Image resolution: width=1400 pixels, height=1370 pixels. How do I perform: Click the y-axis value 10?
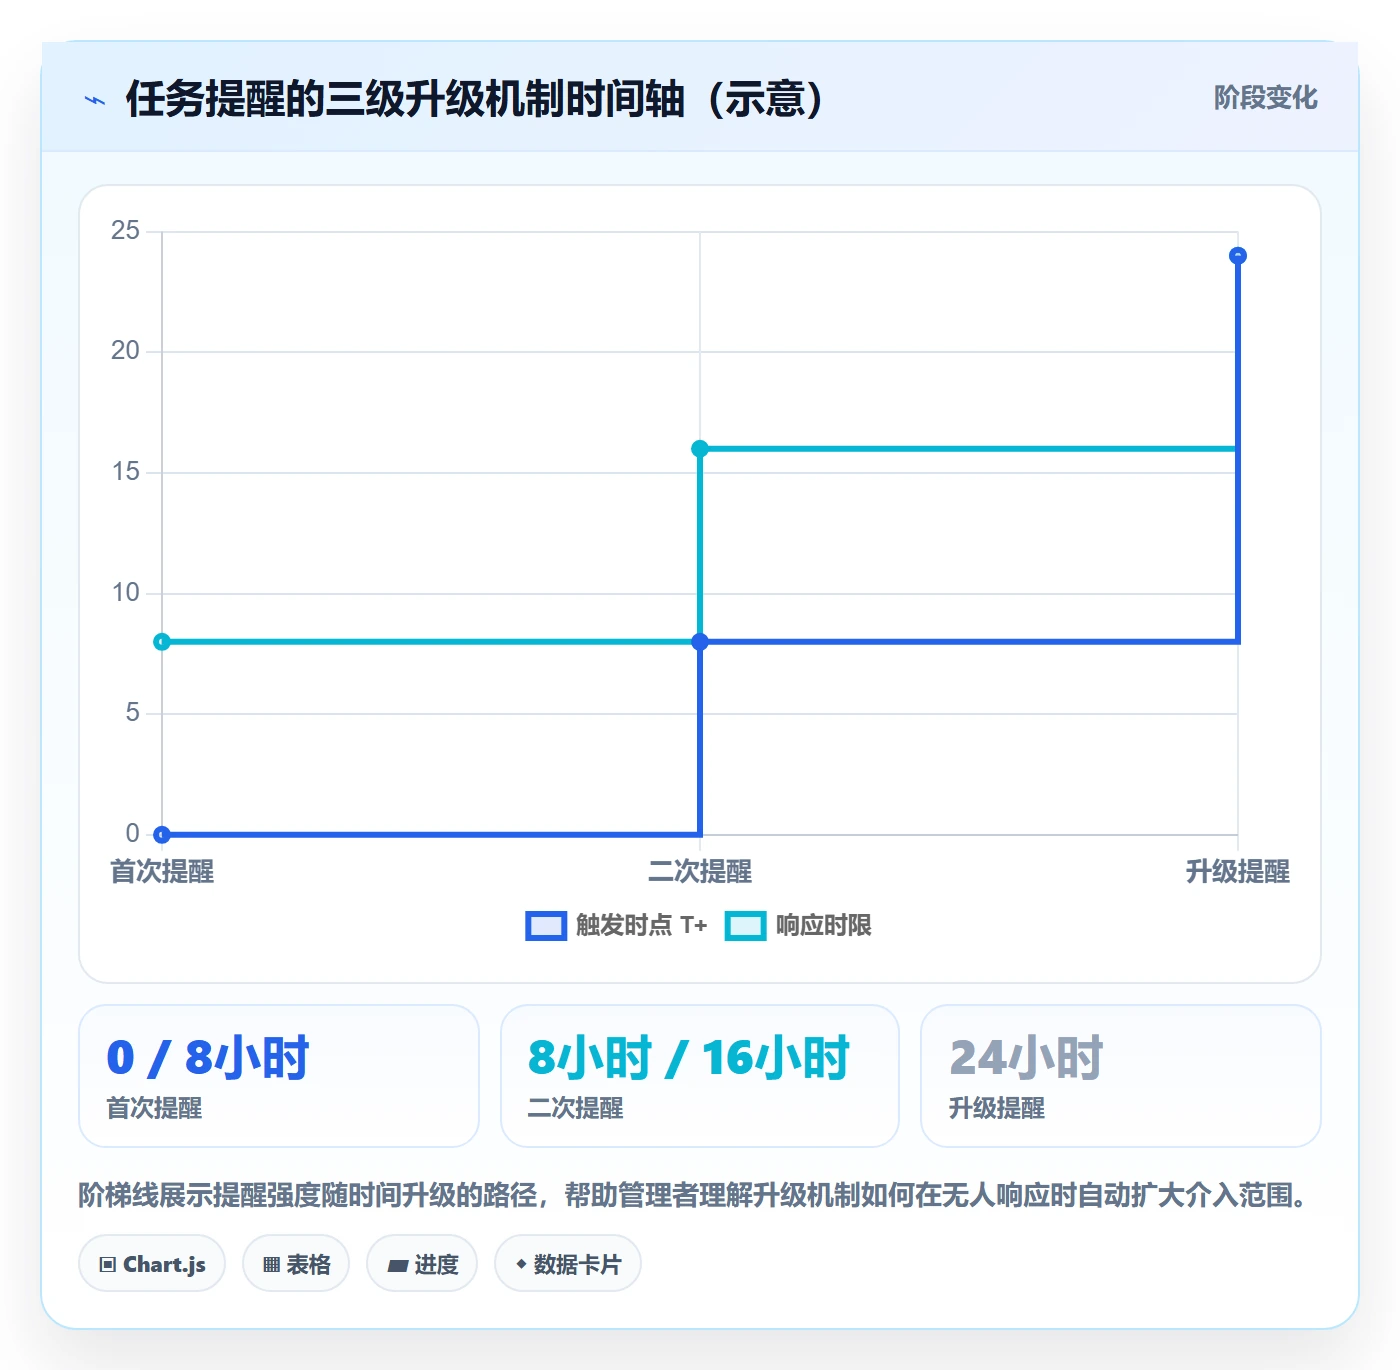point(125,593)
